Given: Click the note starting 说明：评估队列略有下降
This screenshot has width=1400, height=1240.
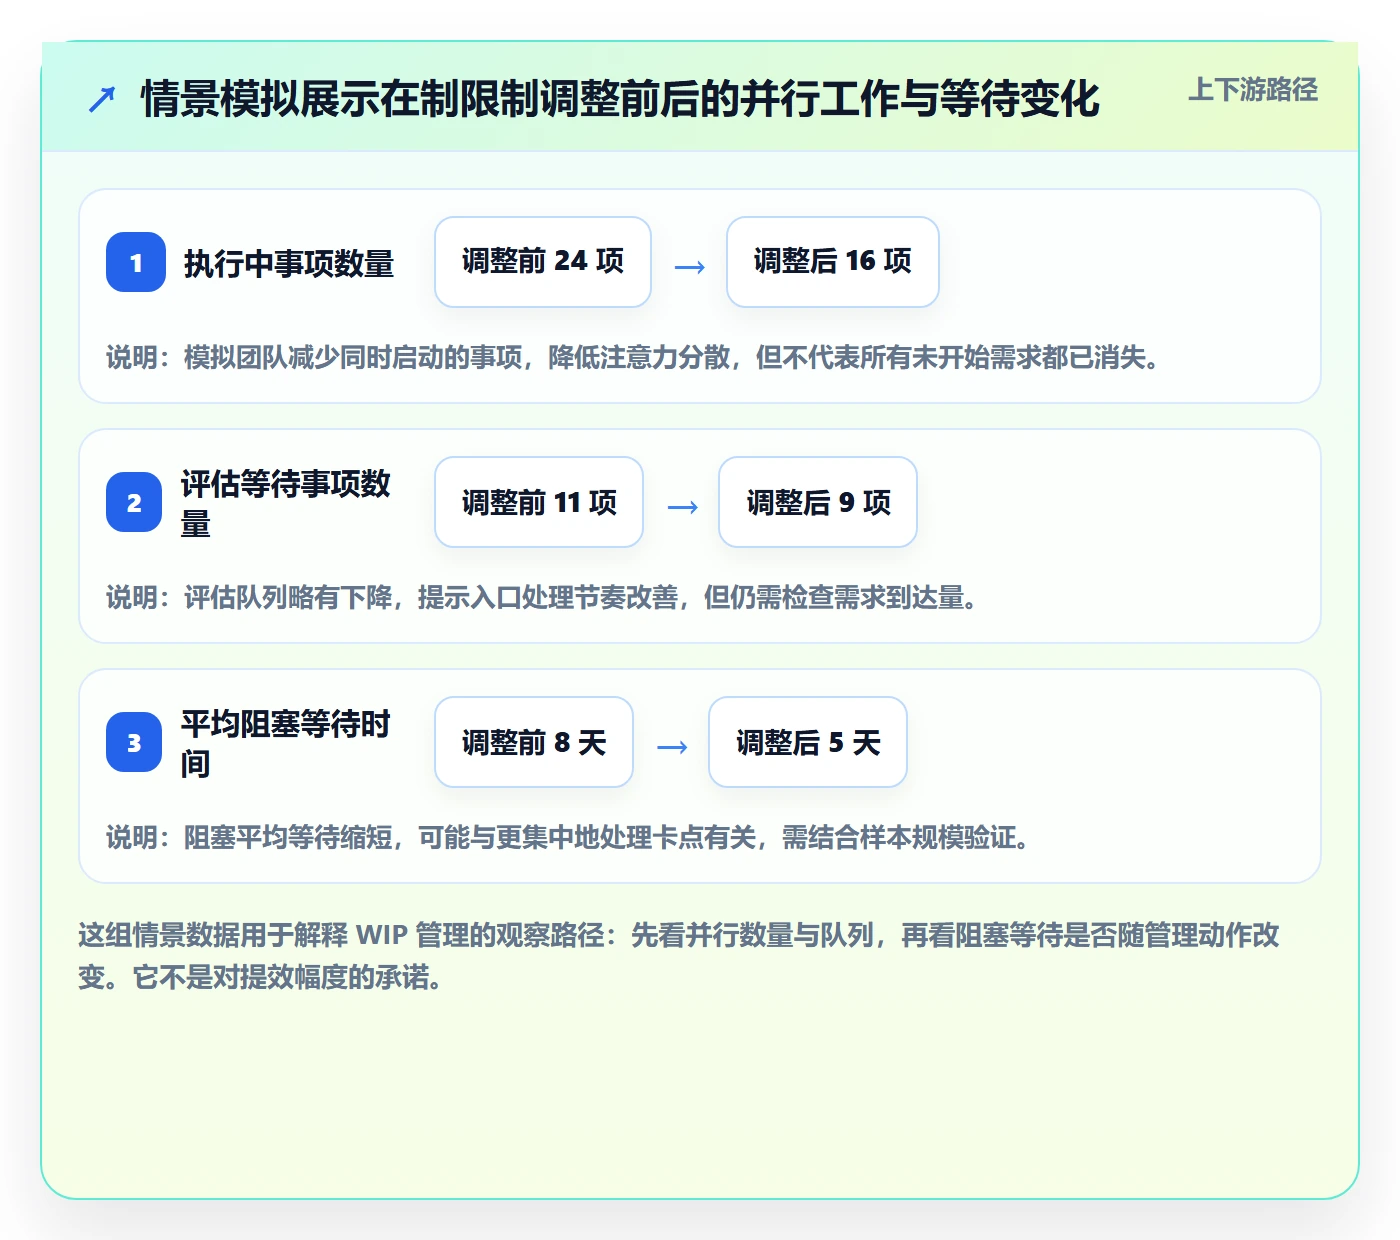Looking at the screenshot, I should coord(543,598).
